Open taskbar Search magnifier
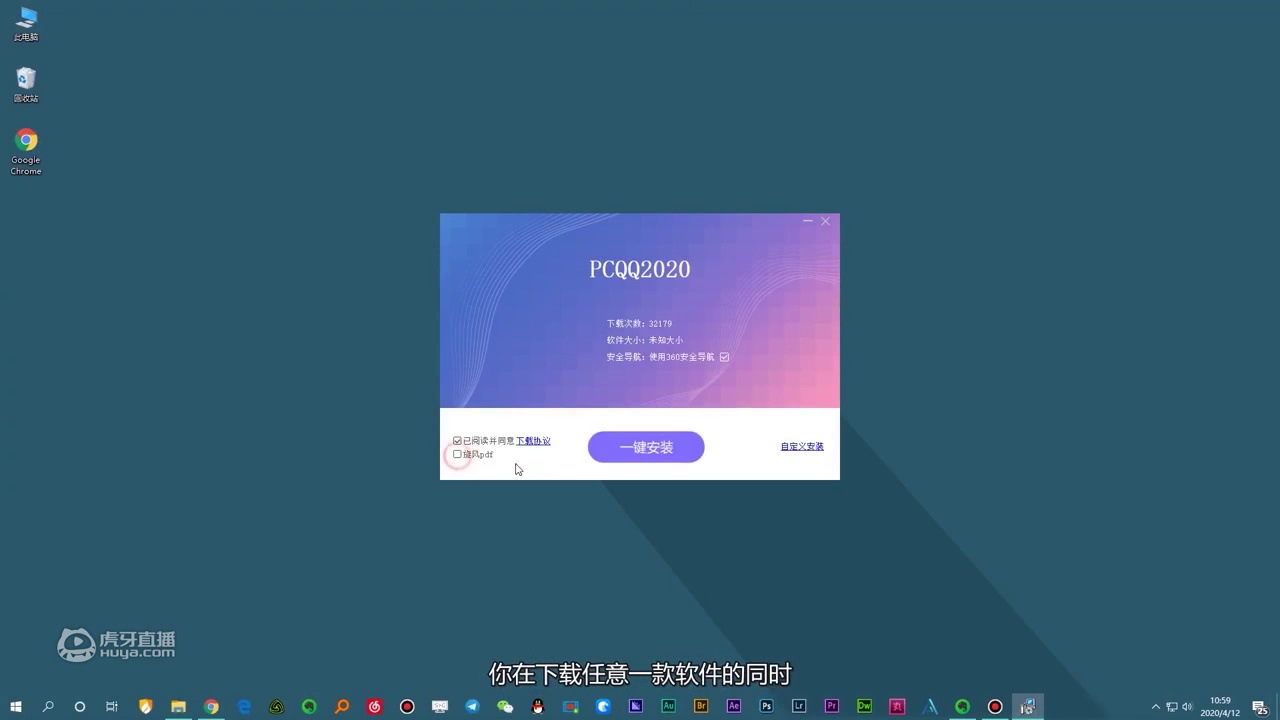 coord(48,706)
